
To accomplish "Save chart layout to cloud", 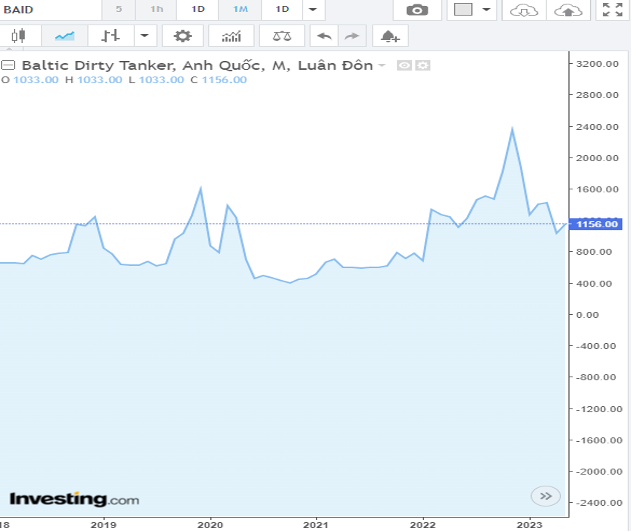I will [x=568, y=10].
